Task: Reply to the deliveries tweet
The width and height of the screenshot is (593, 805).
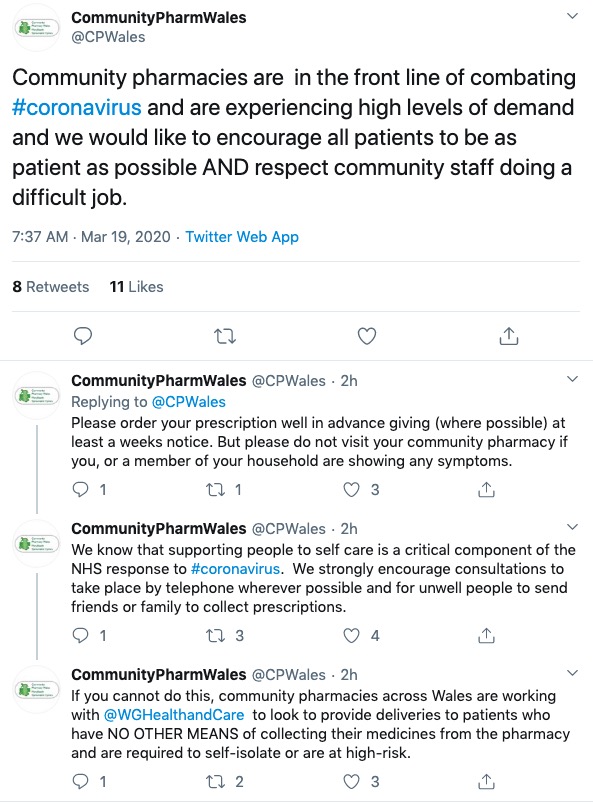Action: [81, 781]
